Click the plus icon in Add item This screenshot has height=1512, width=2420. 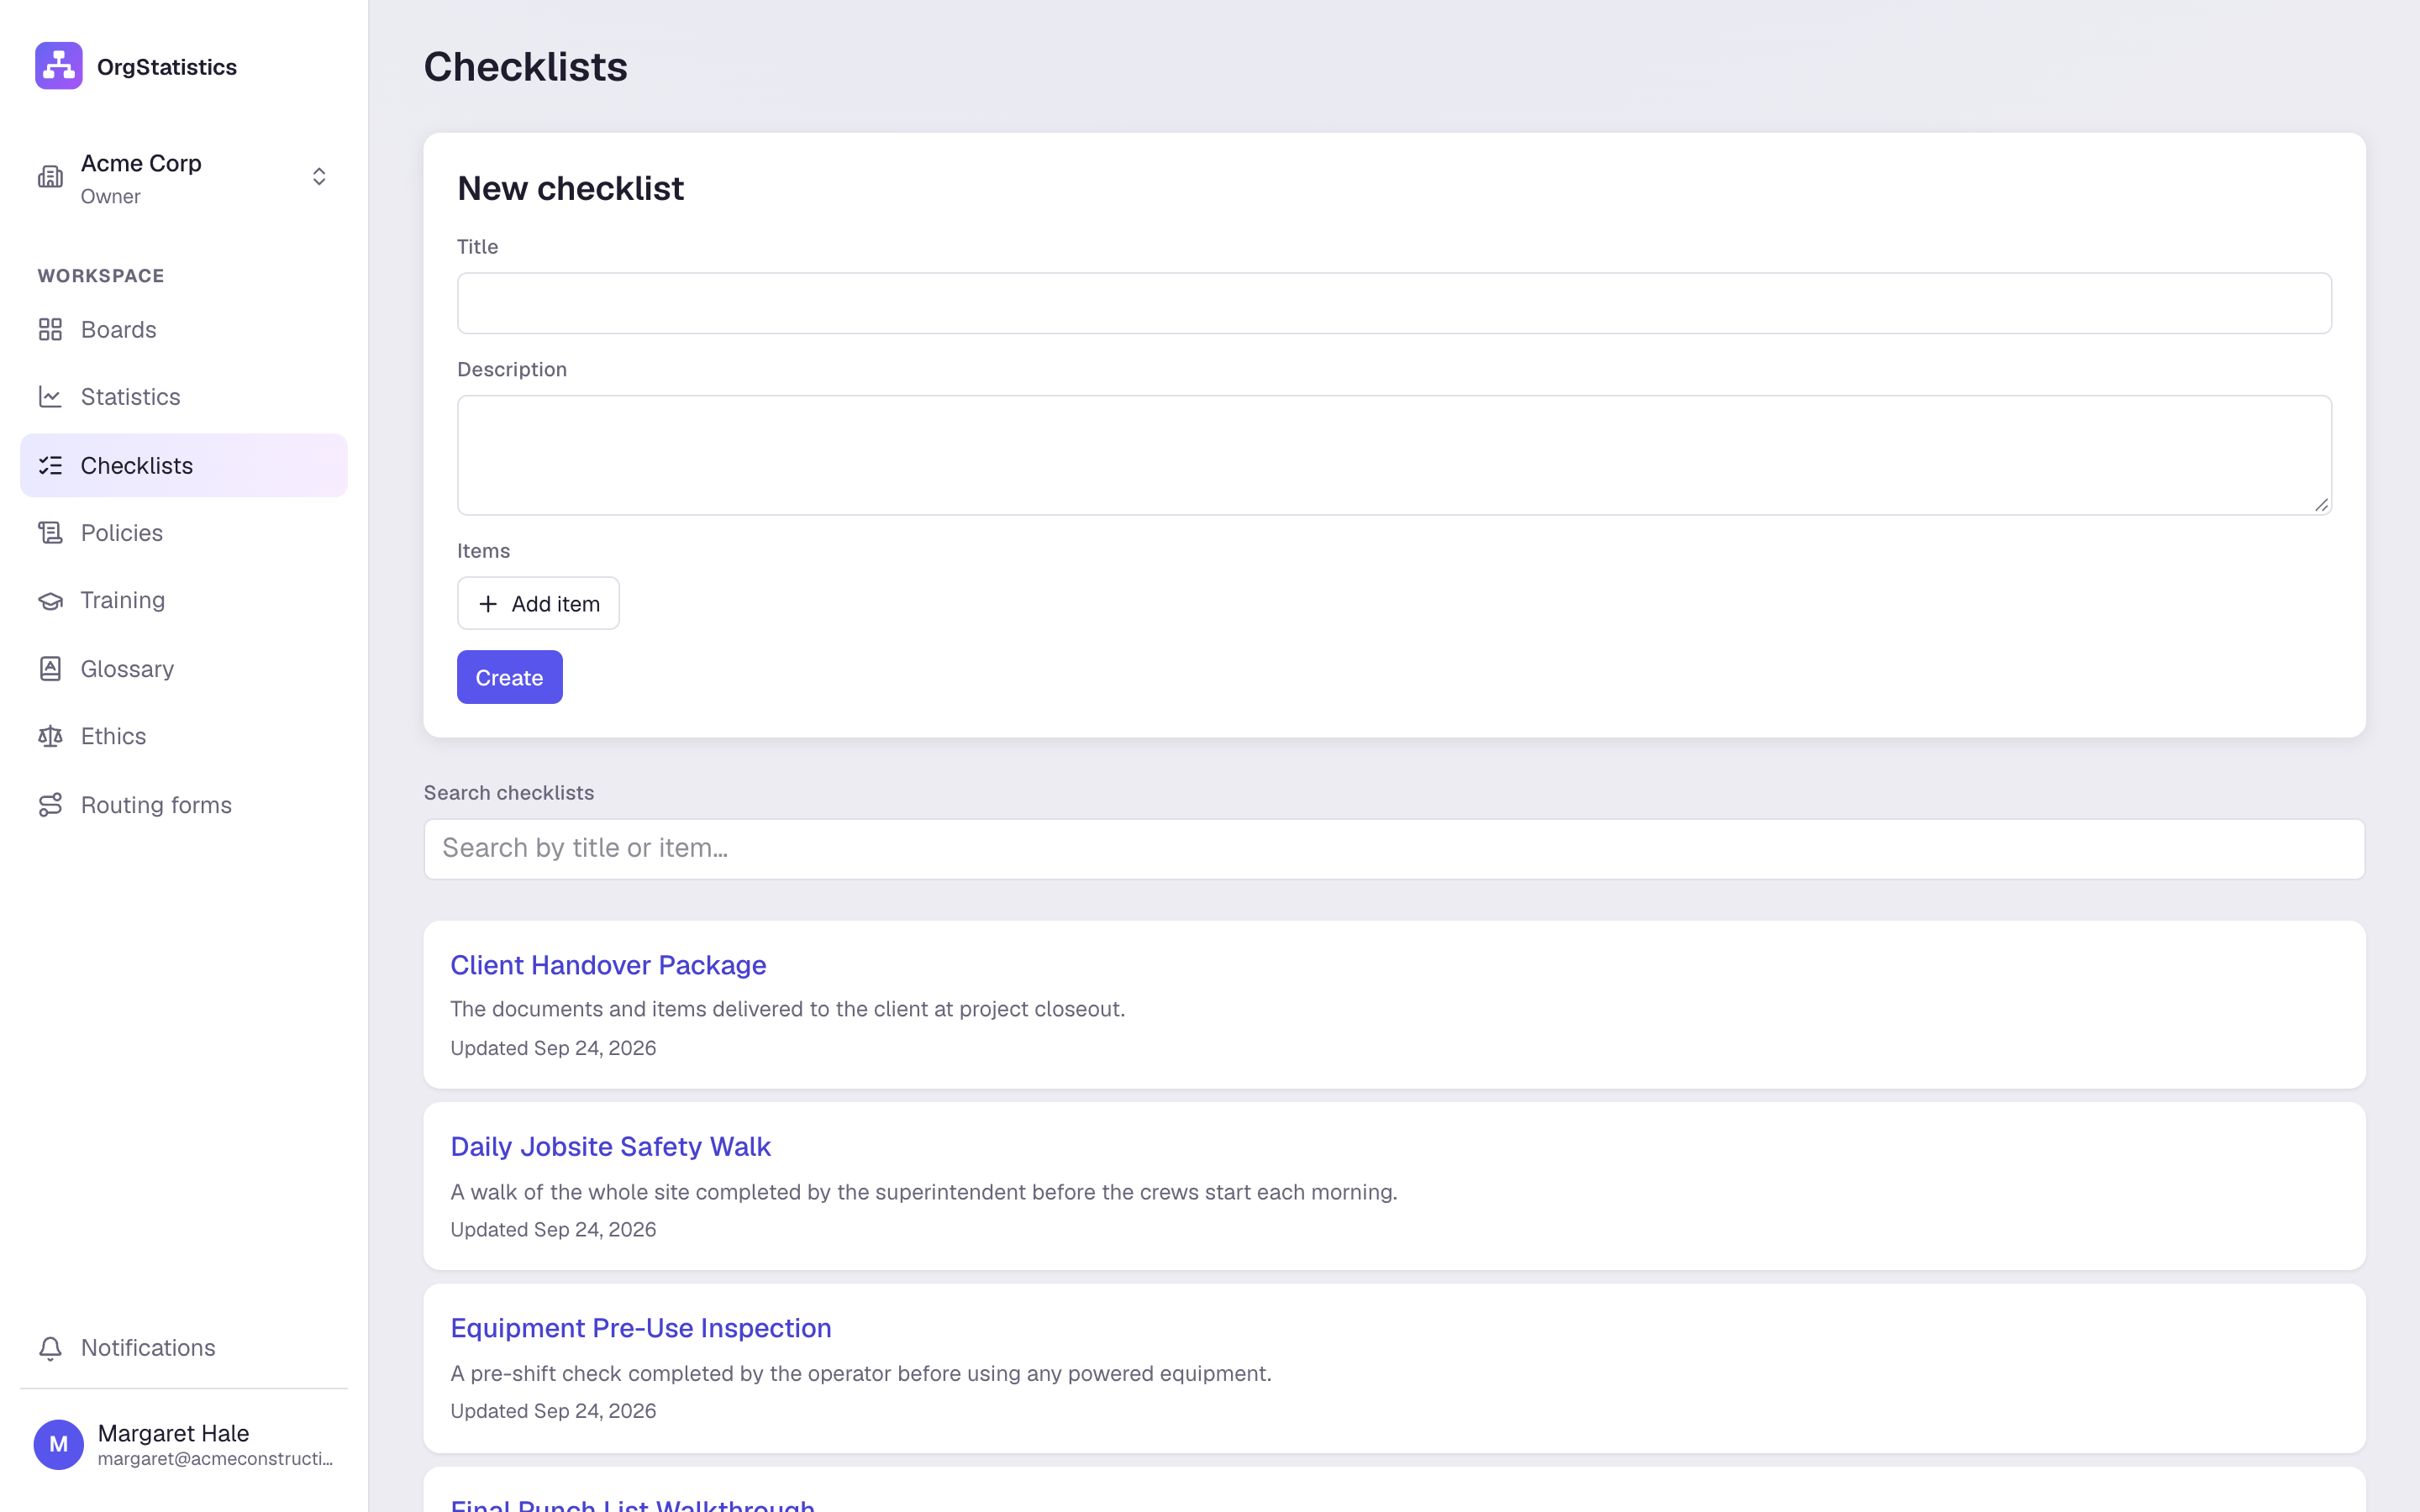[488, 604]
